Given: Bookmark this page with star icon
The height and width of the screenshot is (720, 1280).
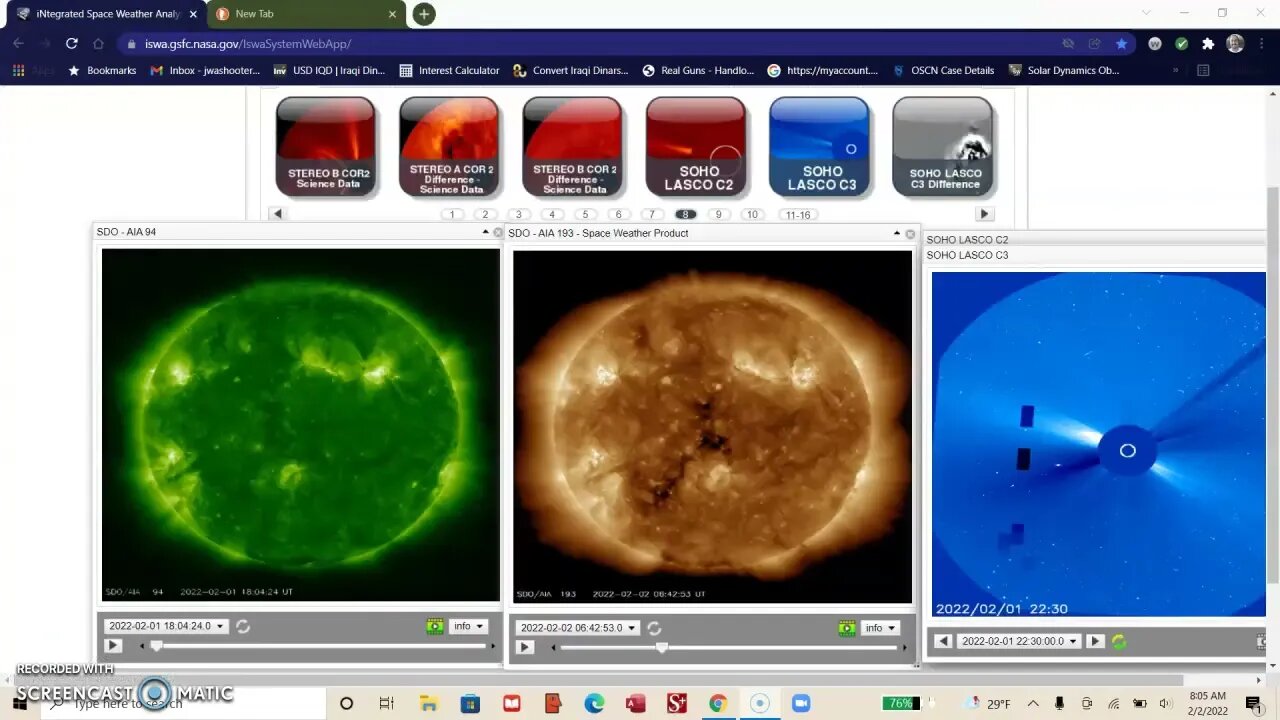Looking at the screenshot, I should tap(1121, 44).
